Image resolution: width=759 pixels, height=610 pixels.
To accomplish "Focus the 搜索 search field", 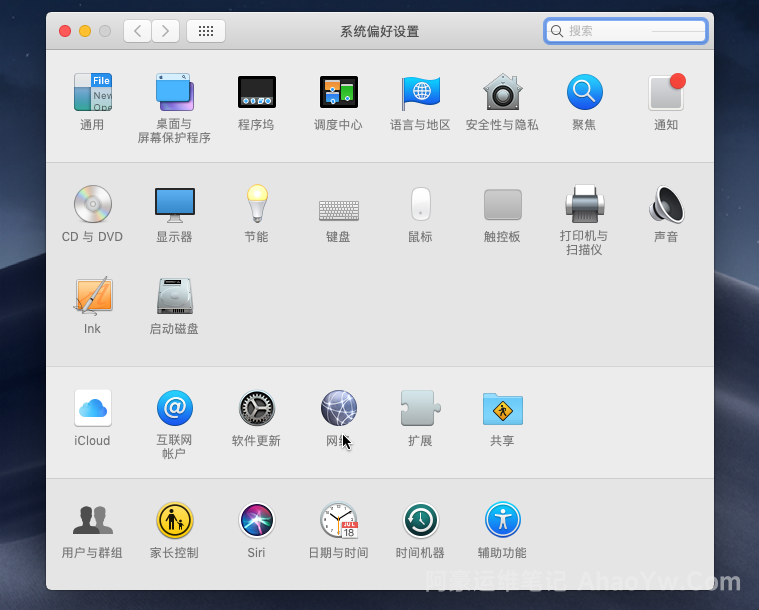I will pyautogui.click(x=625, y=31).
